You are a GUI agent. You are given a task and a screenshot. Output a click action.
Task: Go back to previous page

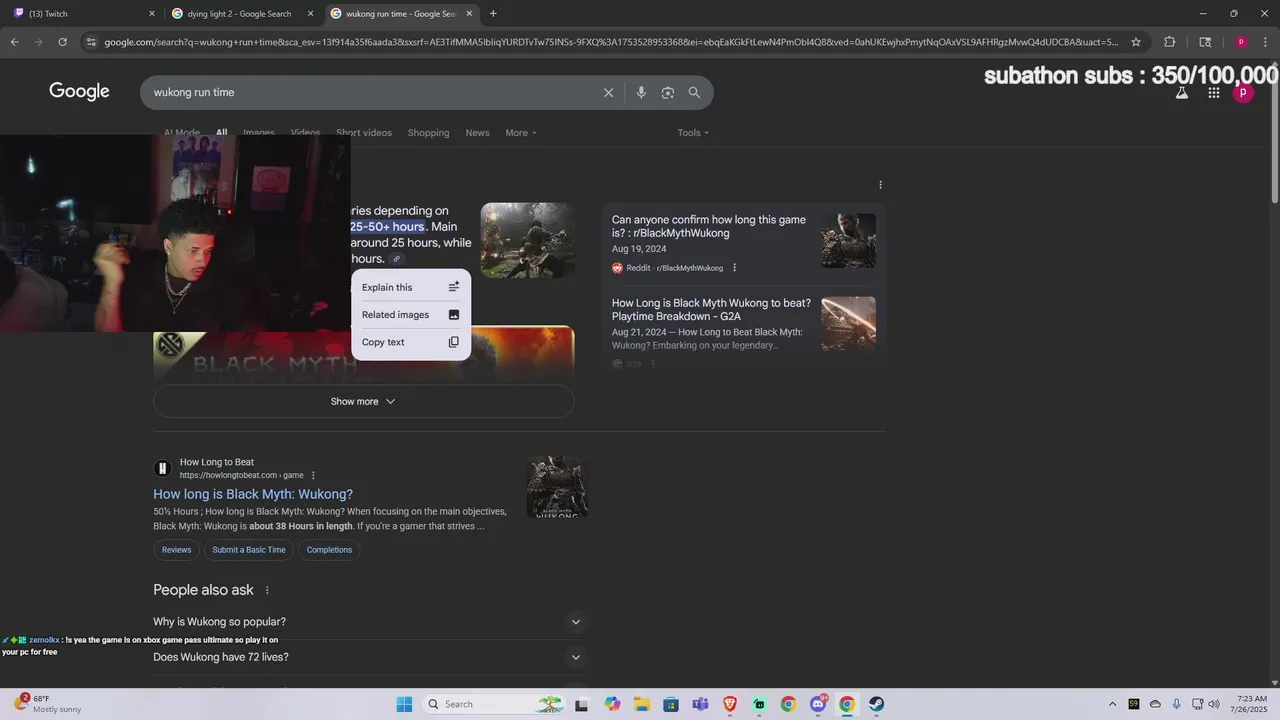pos(14,42)
